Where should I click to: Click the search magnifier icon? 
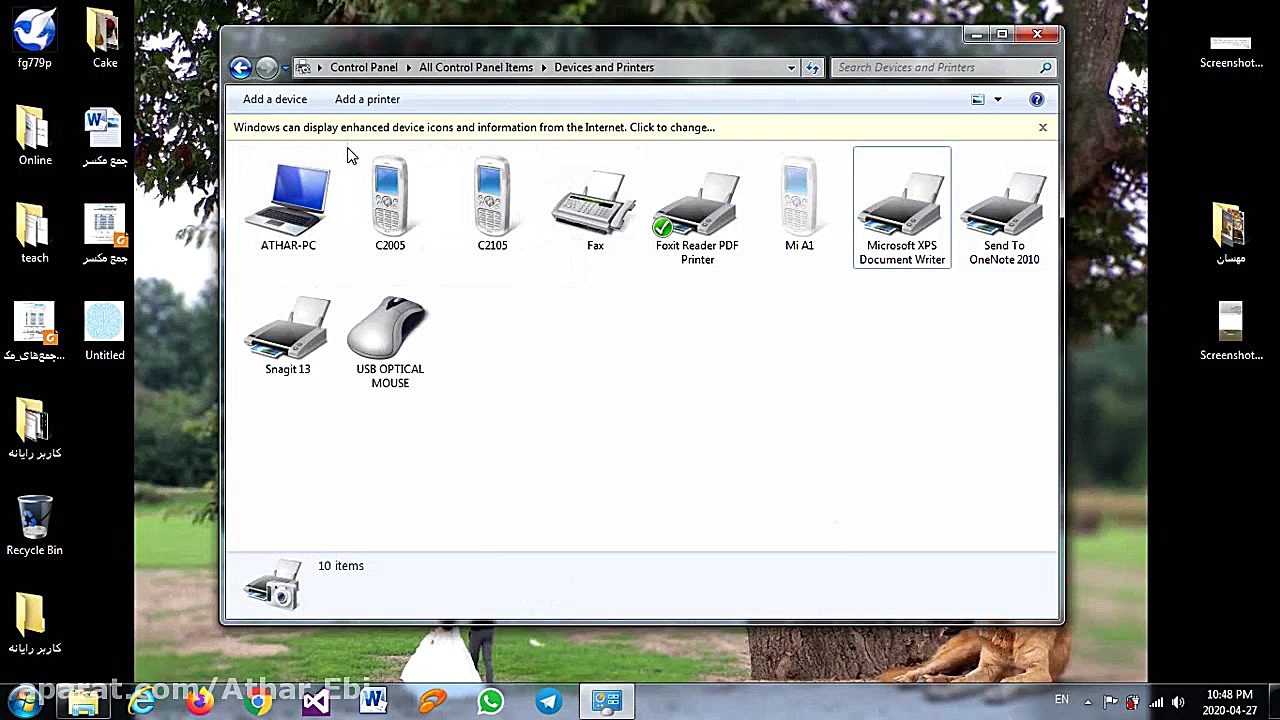click(1046, 68)
